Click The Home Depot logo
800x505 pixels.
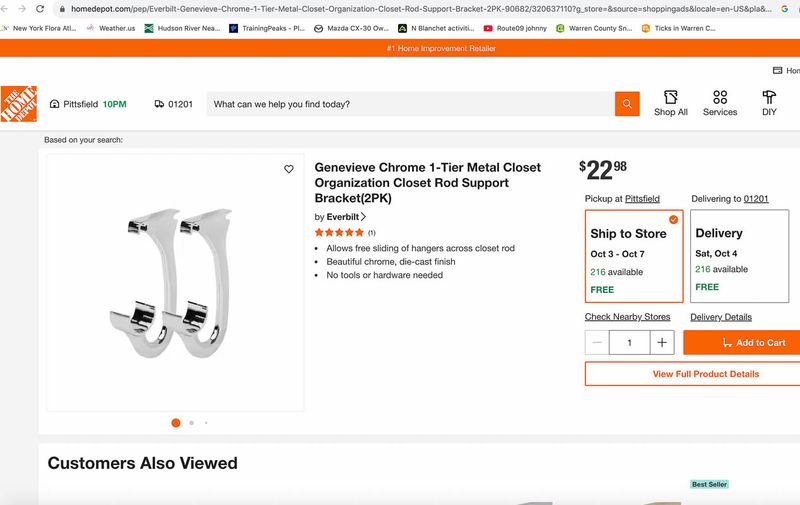click(18, 104)
